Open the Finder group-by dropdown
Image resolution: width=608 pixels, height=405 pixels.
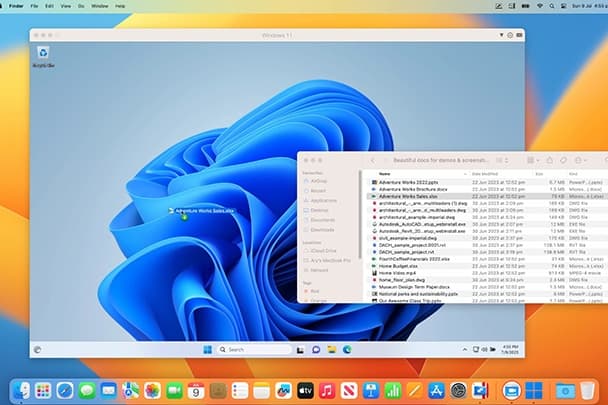[x=533, y=160]
